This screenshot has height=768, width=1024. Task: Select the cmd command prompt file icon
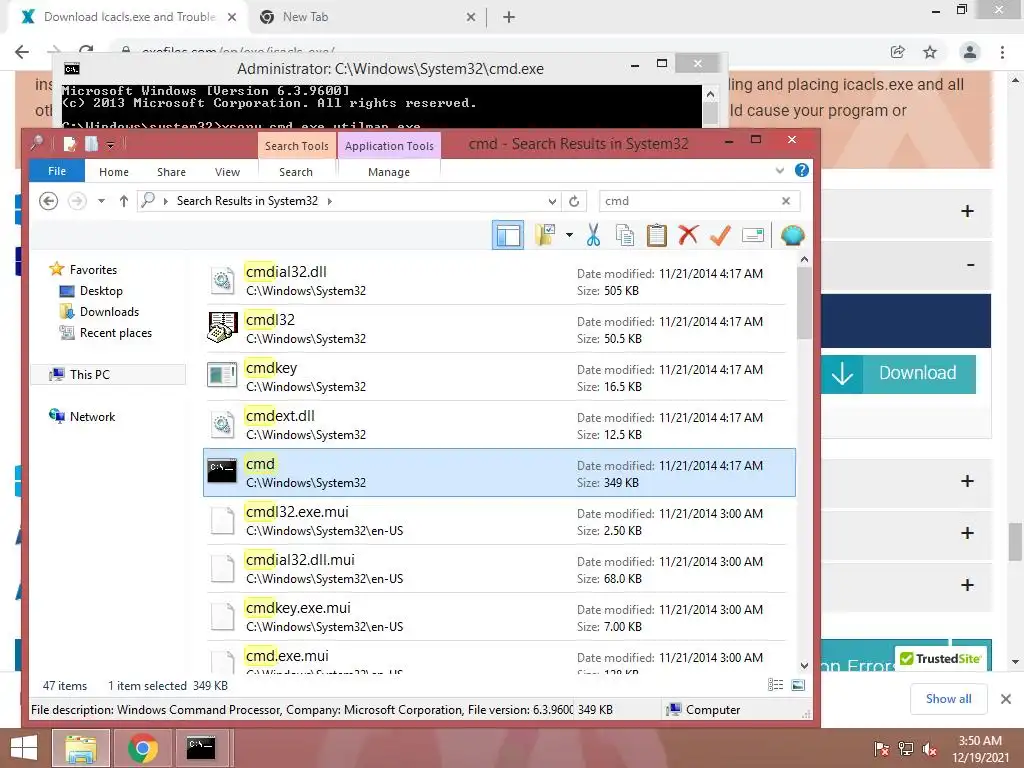[222, 471]
